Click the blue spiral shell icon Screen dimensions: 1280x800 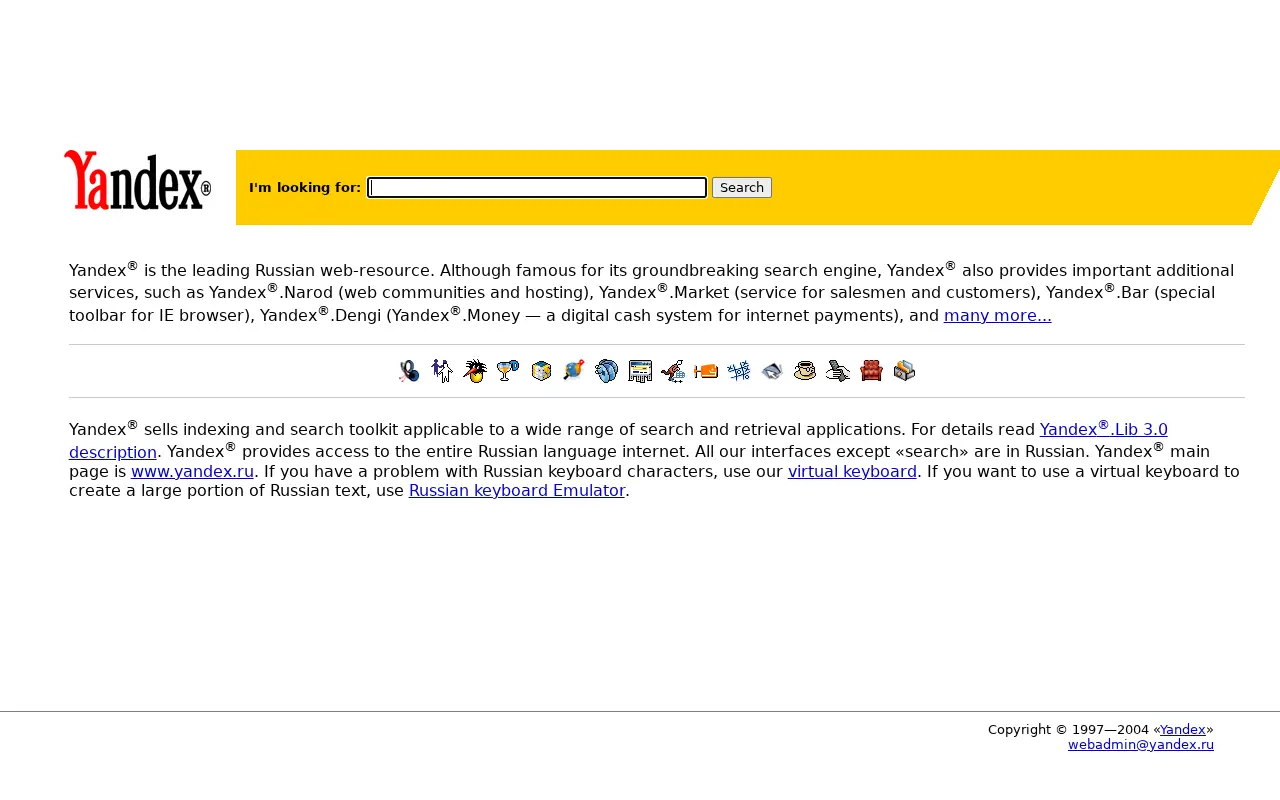coord(607,371)
